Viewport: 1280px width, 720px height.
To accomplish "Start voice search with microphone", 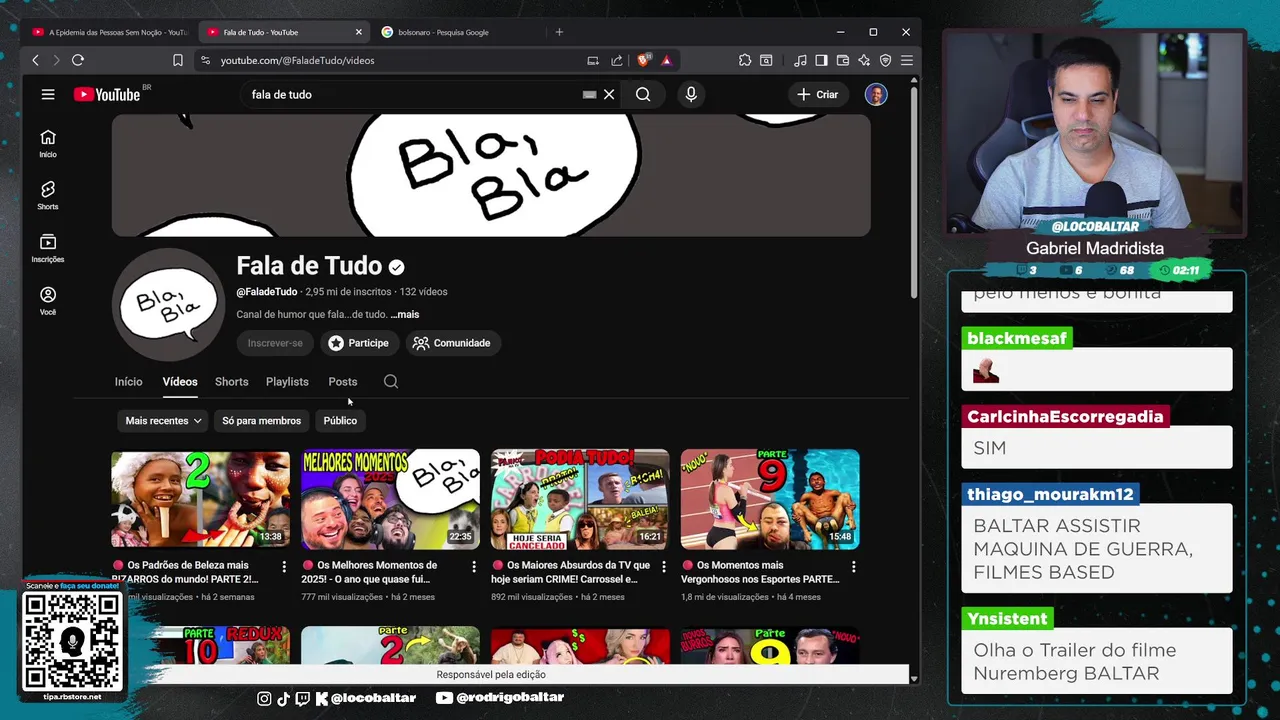I will (691, 94).
